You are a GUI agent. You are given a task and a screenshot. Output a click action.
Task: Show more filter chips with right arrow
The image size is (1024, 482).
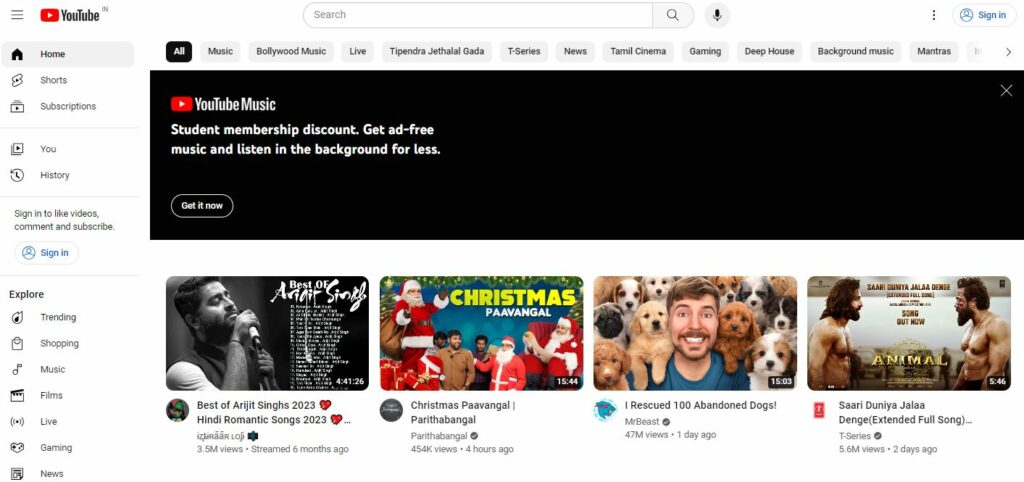[1008, 52]
